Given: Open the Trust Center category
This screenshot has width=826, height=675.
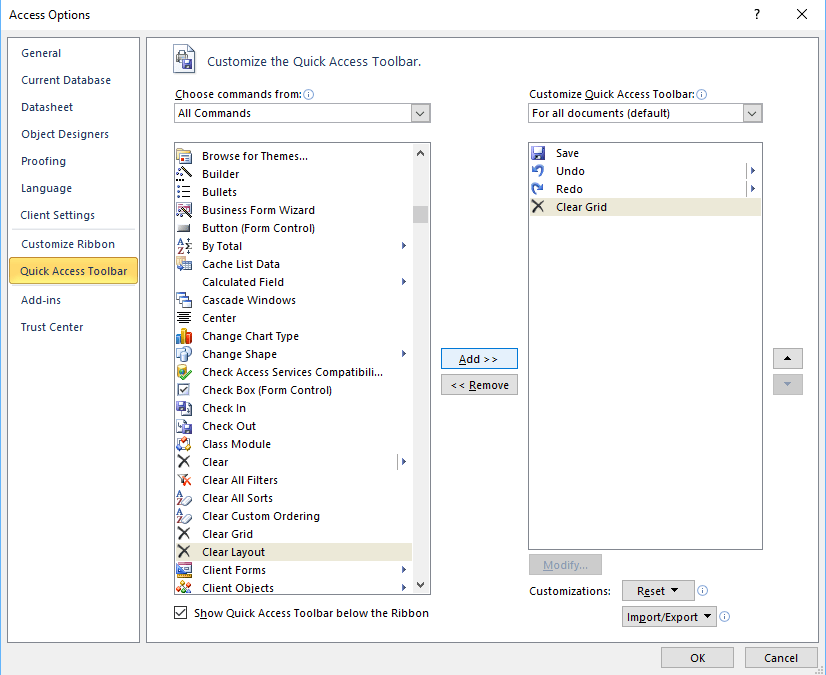Looking at the screenshot, I should 52,327.
